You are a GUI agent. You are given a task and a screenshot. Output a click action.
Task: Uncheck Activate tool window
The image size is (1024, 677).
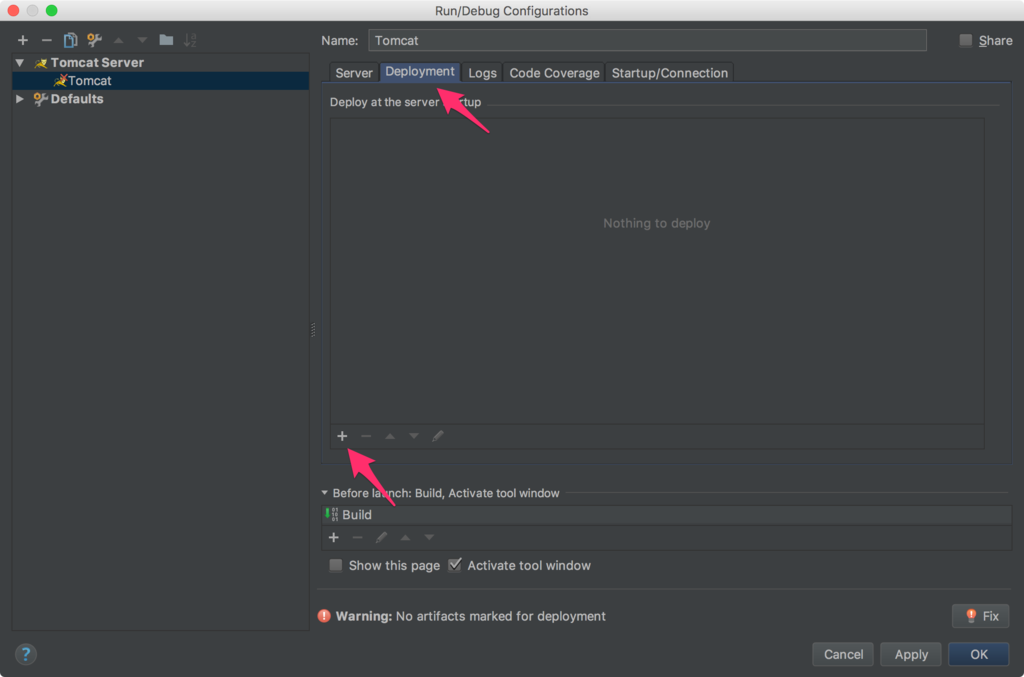pos(455,565)
